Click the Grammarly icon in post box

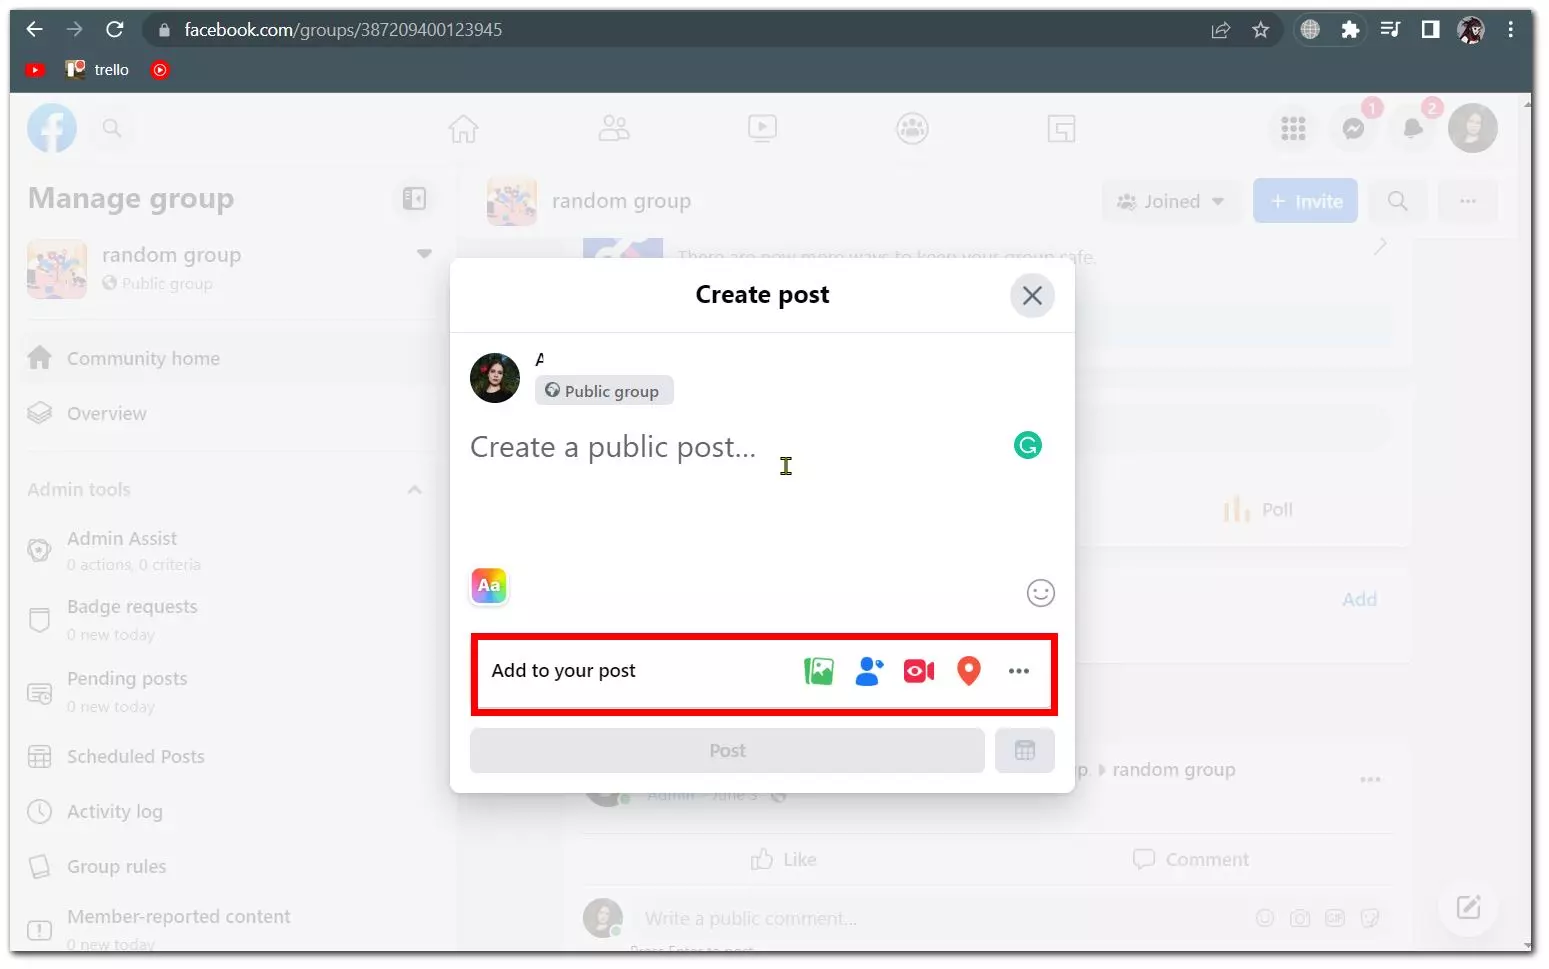[x=1027, y=445]
